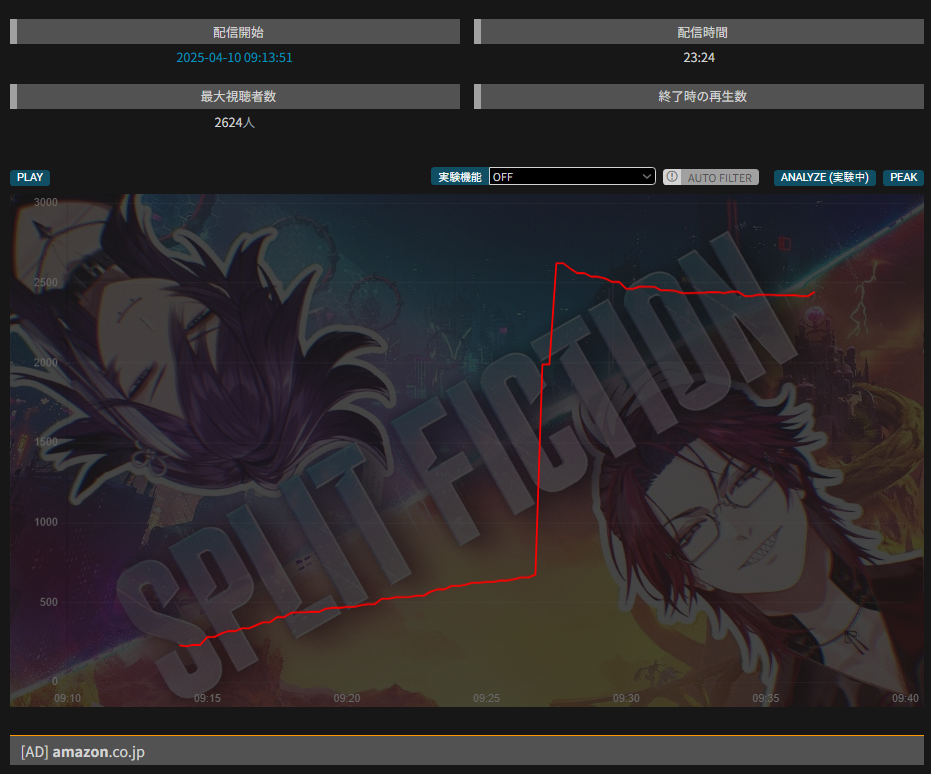Open the stream start date link 2025-04-10 09:13:51
931x774 pixels.
235,58
